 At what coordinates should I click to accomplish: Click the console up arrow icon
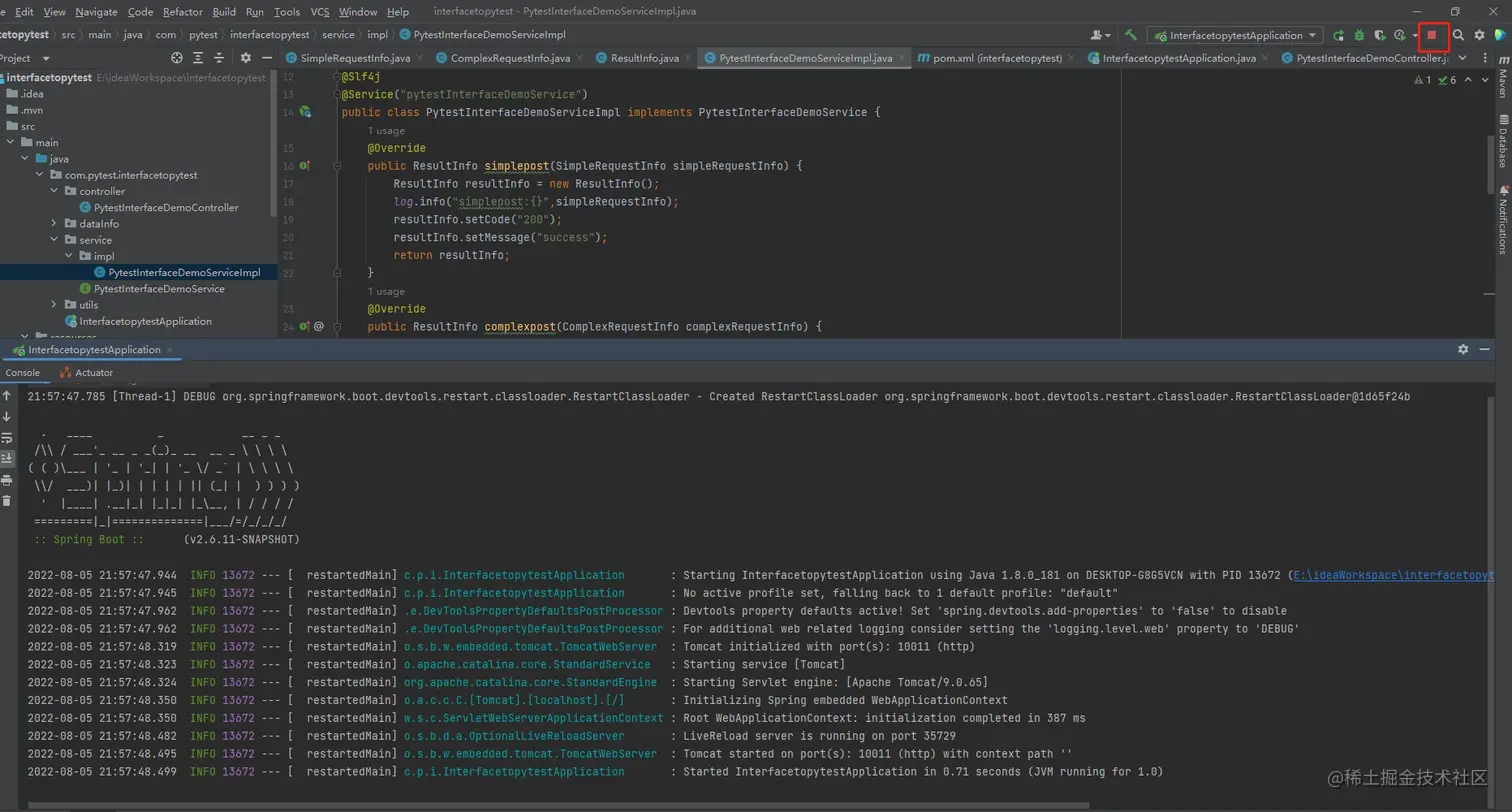coord(7,397)
